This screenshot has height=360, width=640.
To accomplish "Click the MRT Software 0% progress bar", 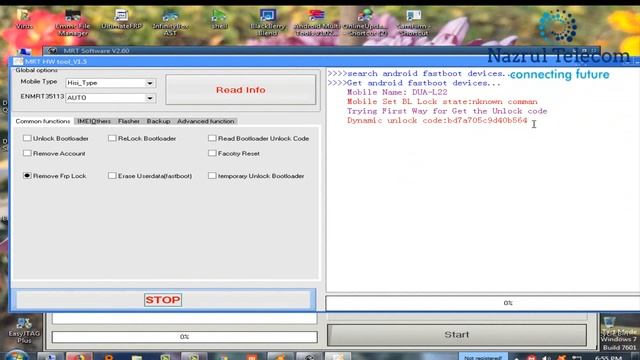I will pos(184,337).
